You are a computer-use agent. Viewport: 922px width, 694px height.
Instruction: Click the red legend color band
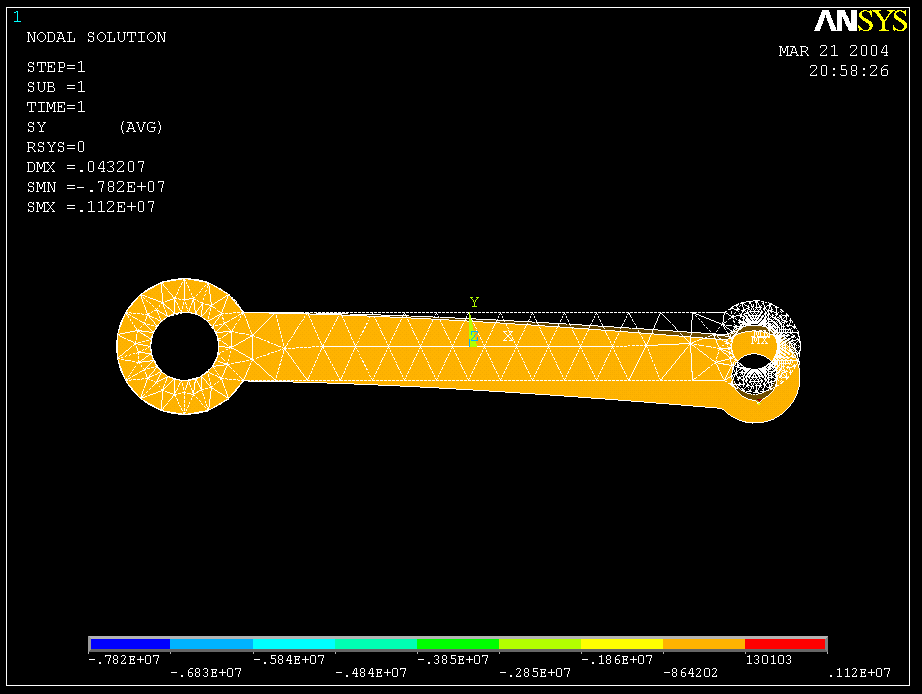pos(785,644)
